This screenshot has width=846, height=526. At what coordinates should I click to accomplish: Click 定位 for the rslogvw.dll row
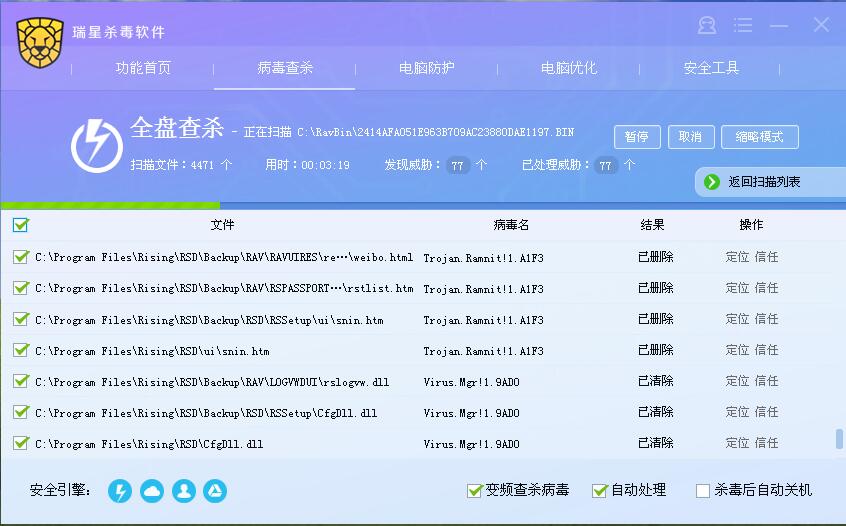point(737,381)
